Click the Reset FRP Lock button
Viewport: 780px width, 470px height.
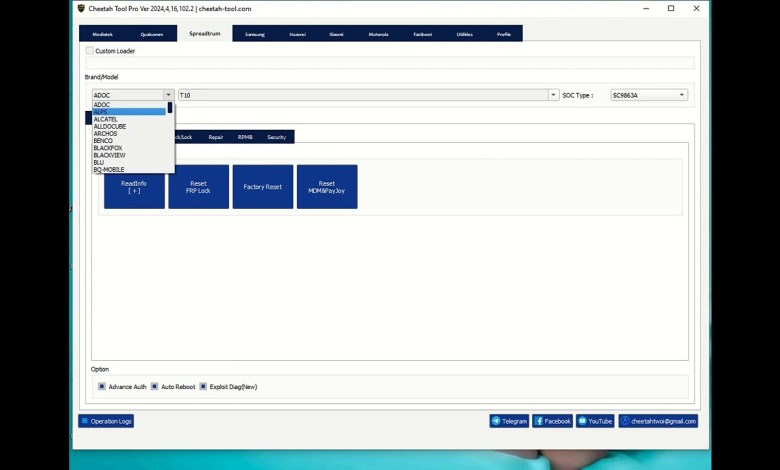pyautogui.click(x=198, y=187)
